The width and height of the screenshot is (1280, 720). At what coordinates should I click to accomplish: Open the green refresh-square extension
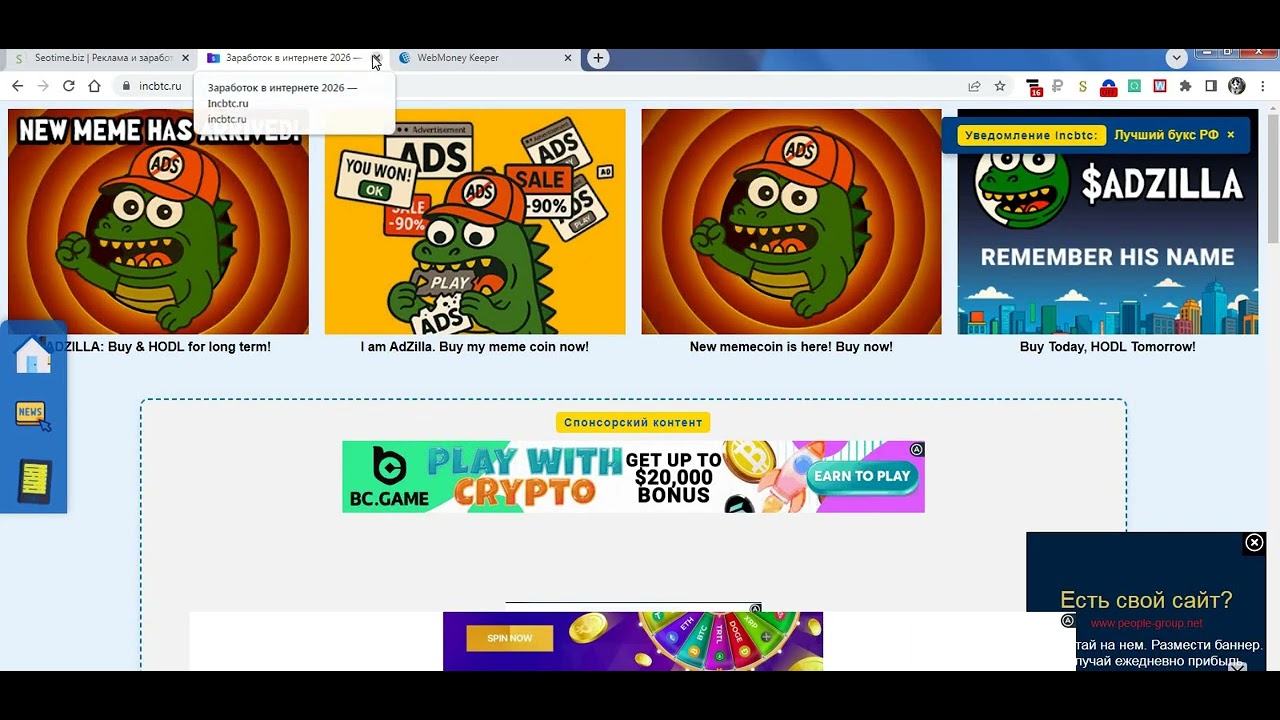1135,86
